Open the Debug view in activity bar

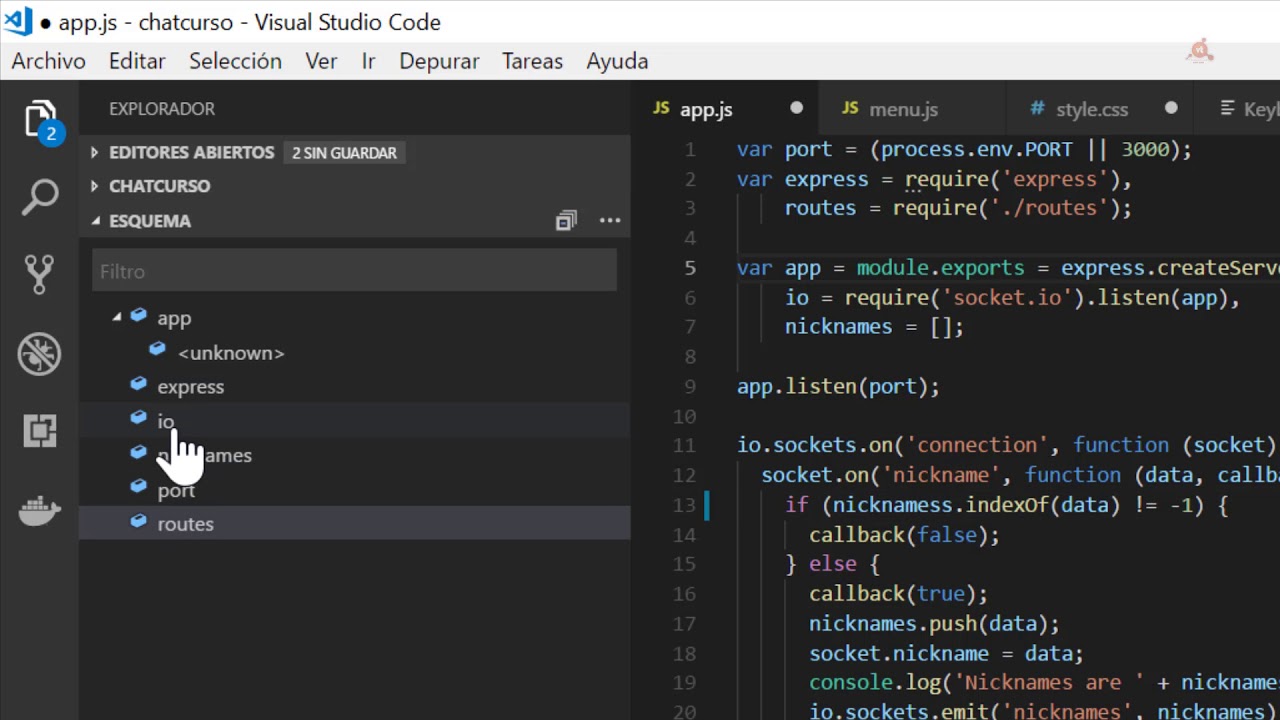[40, 354]
